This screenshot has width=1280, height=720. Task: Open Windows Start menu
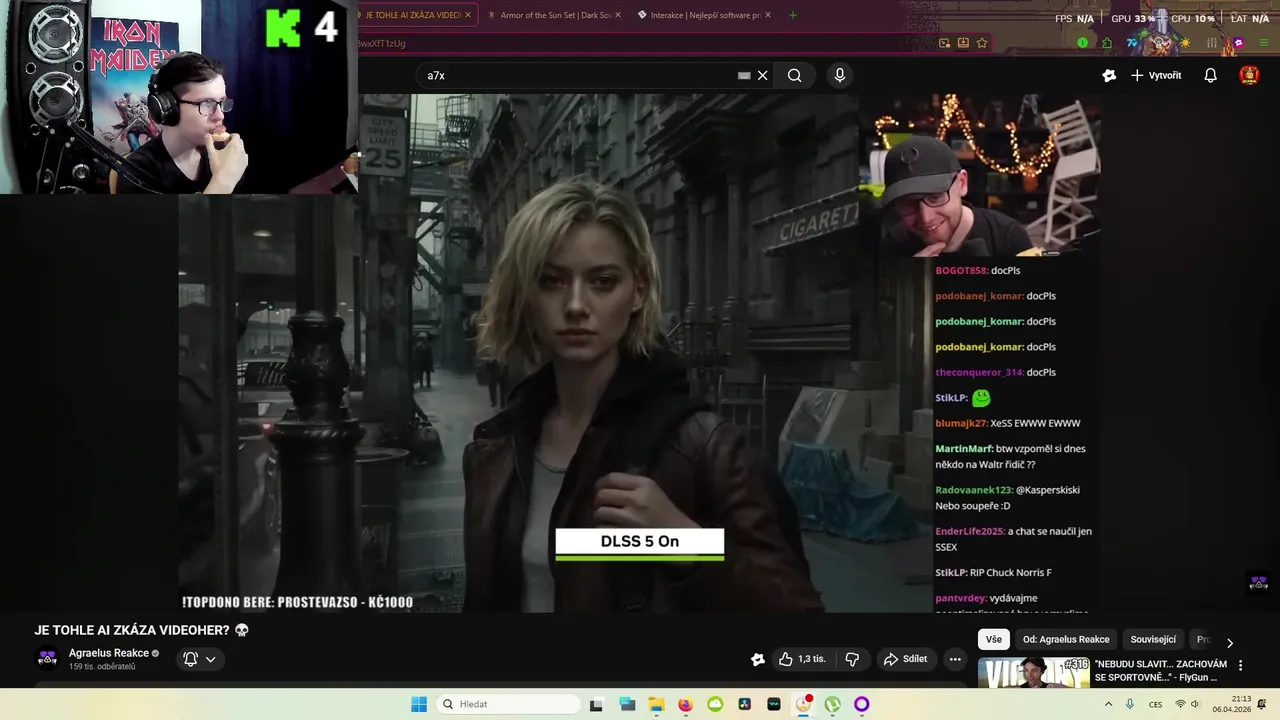point(419,704)
